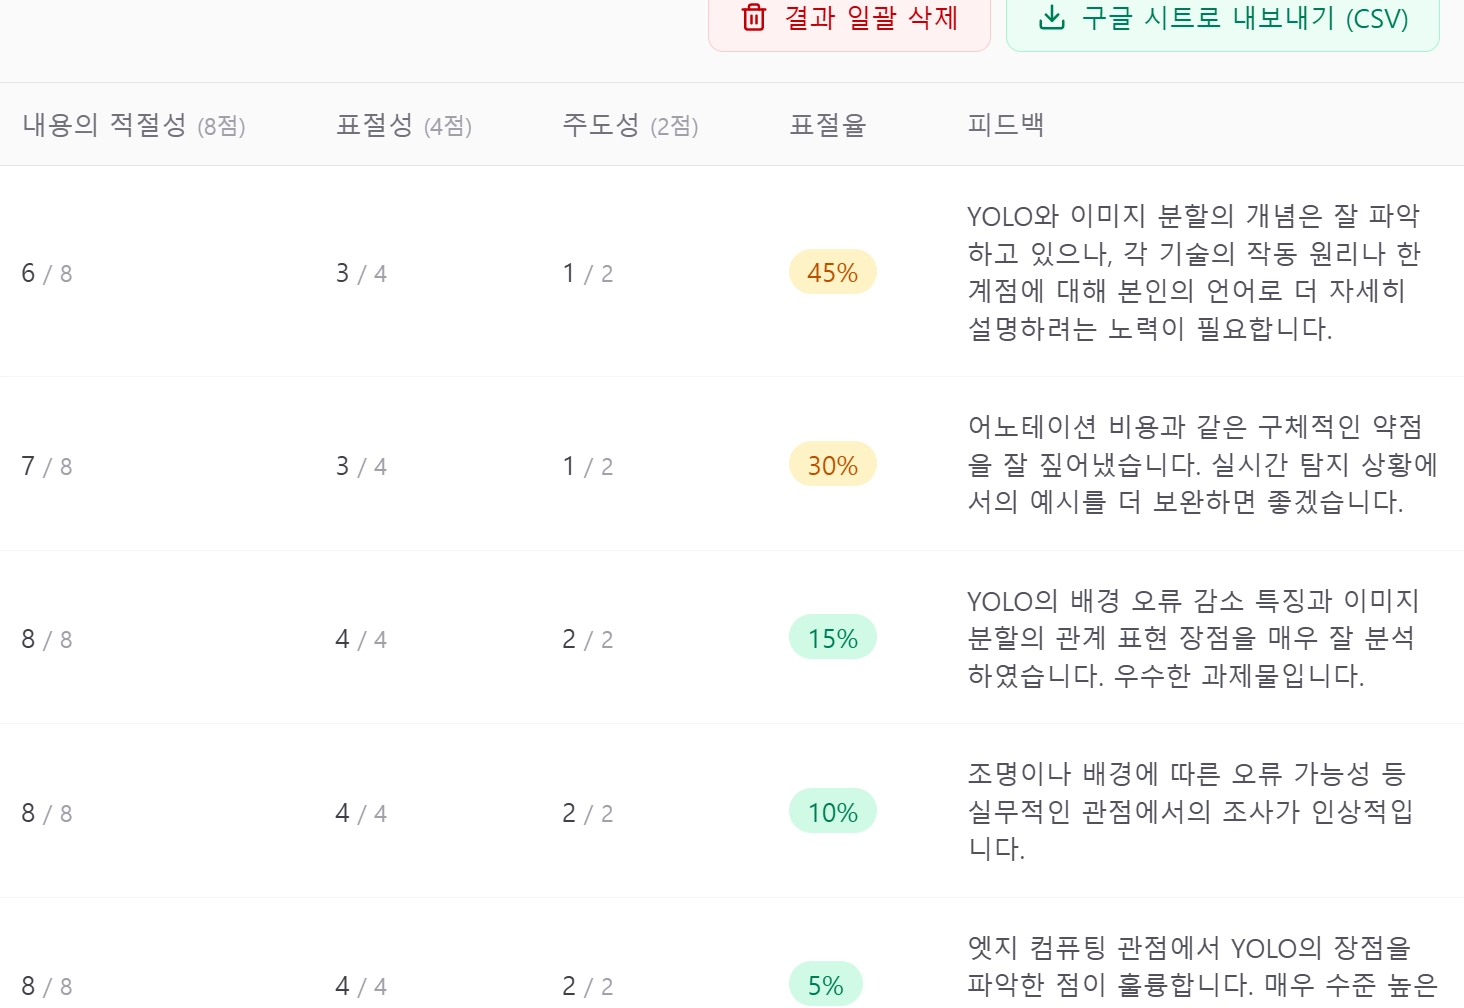The width and height of the screenshot is (1464, 1008).
Task: Select the 45% plagiarism rate badge
Action: pyautogui.click(x=832, y=273)
